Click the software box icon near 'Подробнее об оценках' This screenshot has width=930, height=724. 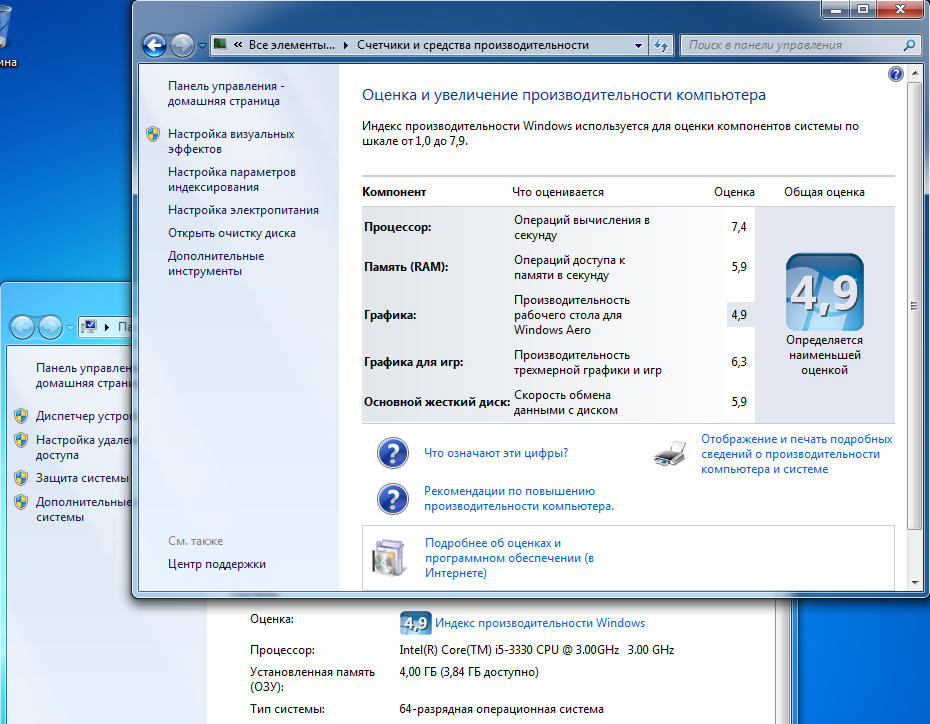click(x=389, y=557)
